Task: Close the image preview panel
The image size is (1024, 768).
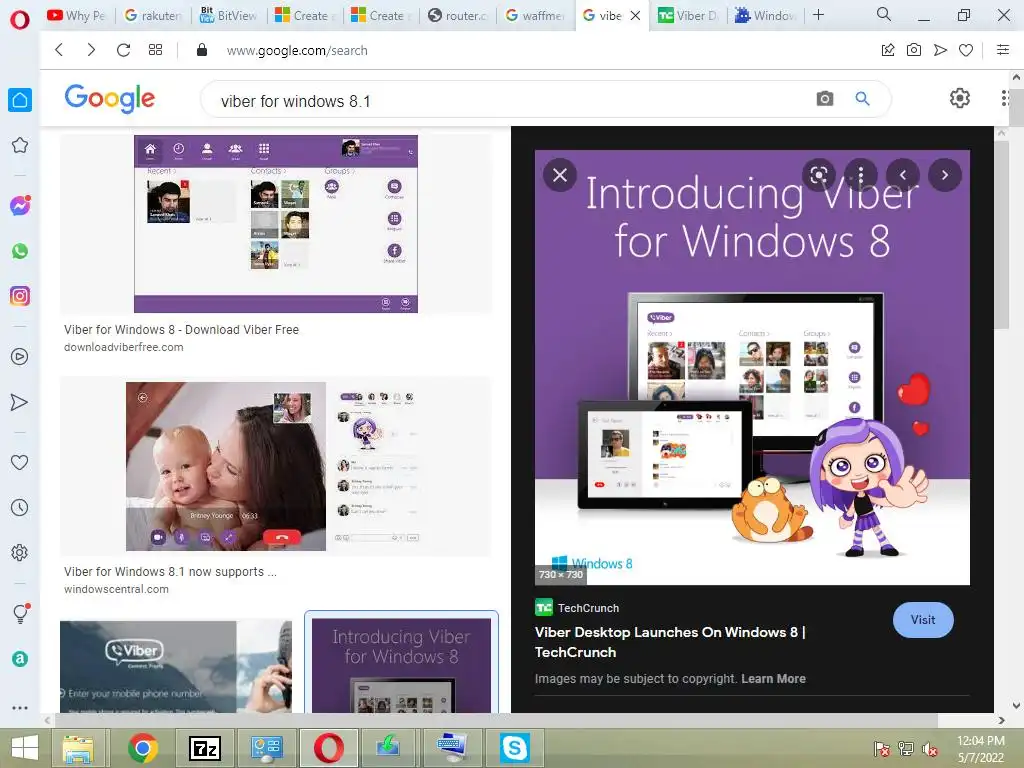Action: (x=560, y=175)
